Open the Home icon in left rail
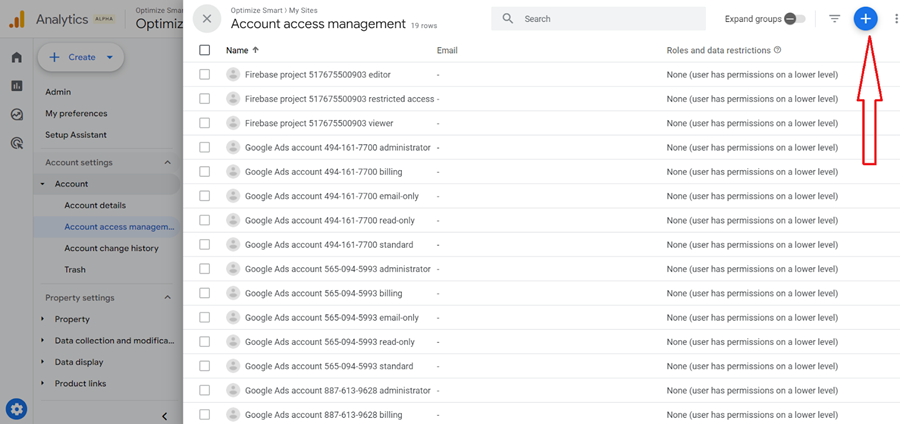 click(17, 57)
